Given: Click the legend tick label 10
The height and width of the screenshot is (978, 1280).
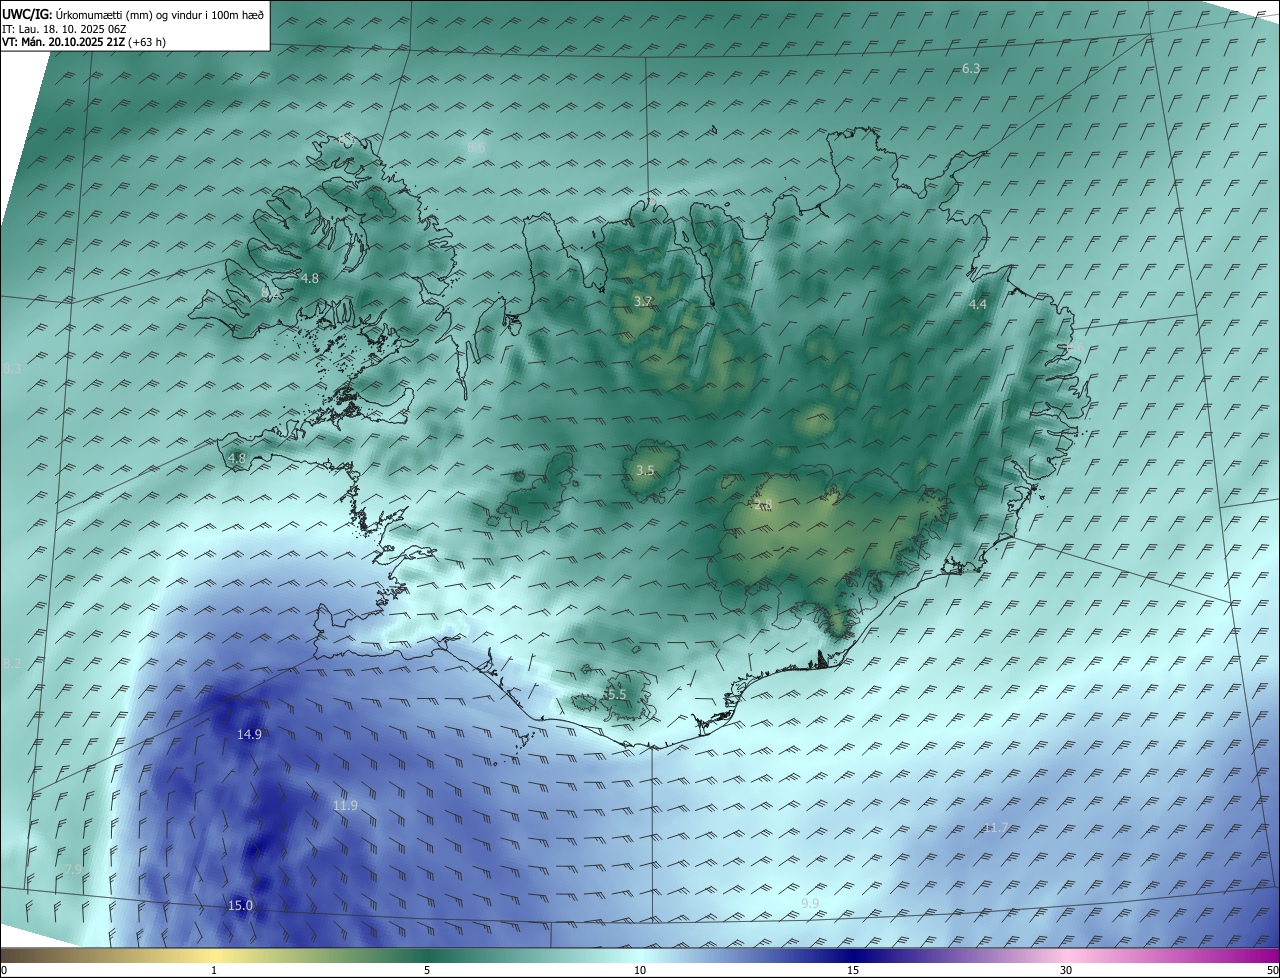Looking at the screenshot, I should click(x=640, y=970).
